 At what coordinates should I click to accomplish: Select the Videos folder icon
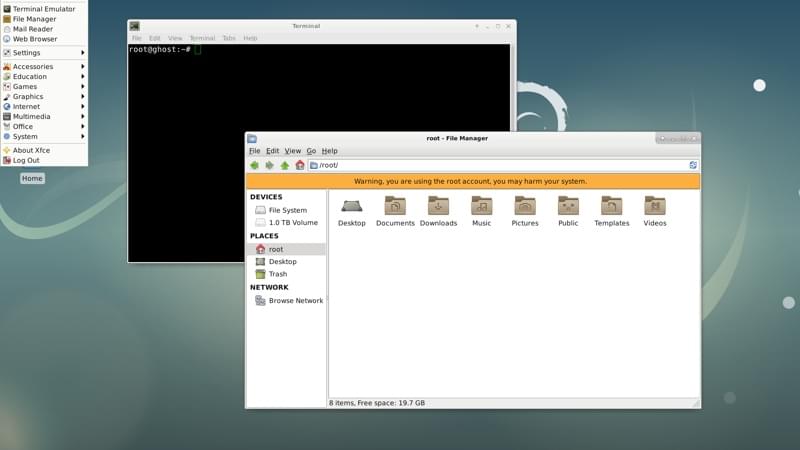coord(655,212)
